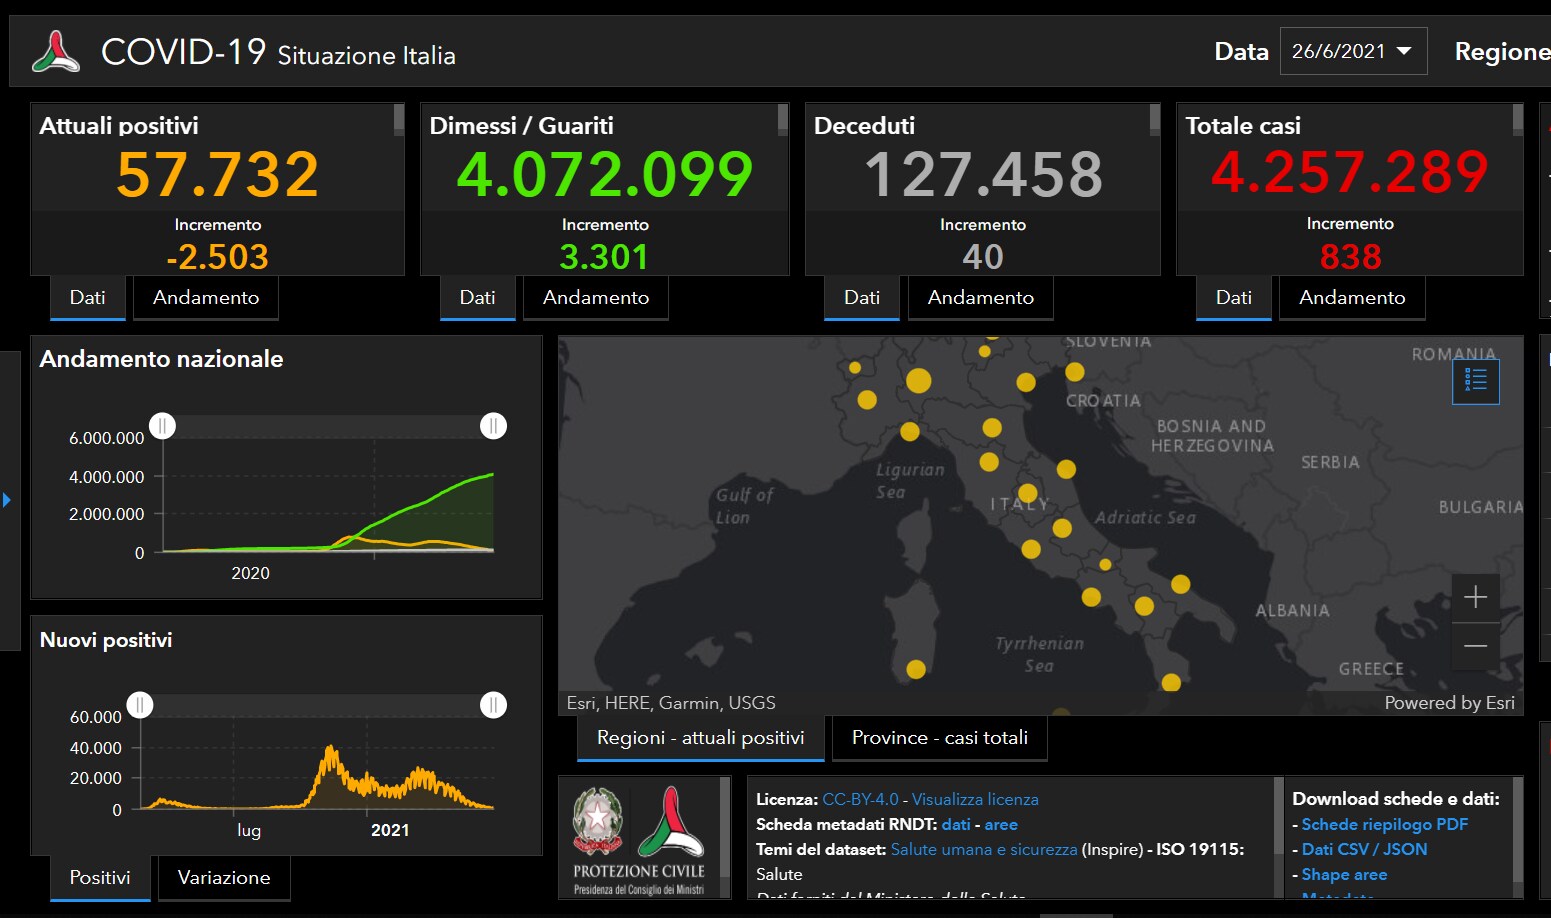Open the Data date dropdown
Screen dimensions: 1551x918
(x=1352, y=51)
